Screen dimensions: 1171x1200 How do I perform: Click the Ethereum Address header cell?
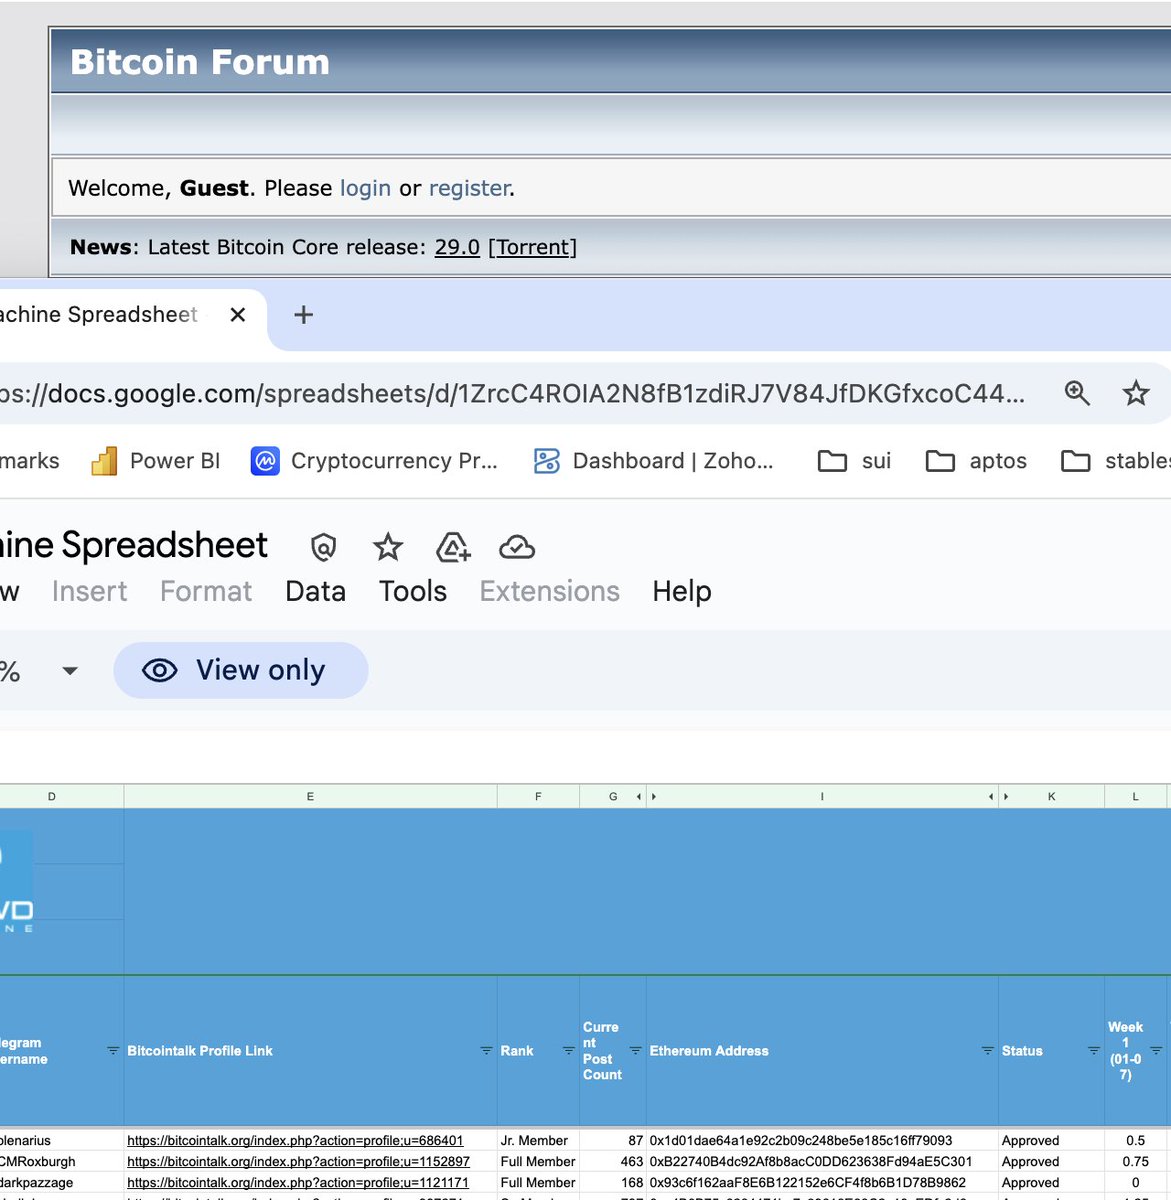point(822,1051)
